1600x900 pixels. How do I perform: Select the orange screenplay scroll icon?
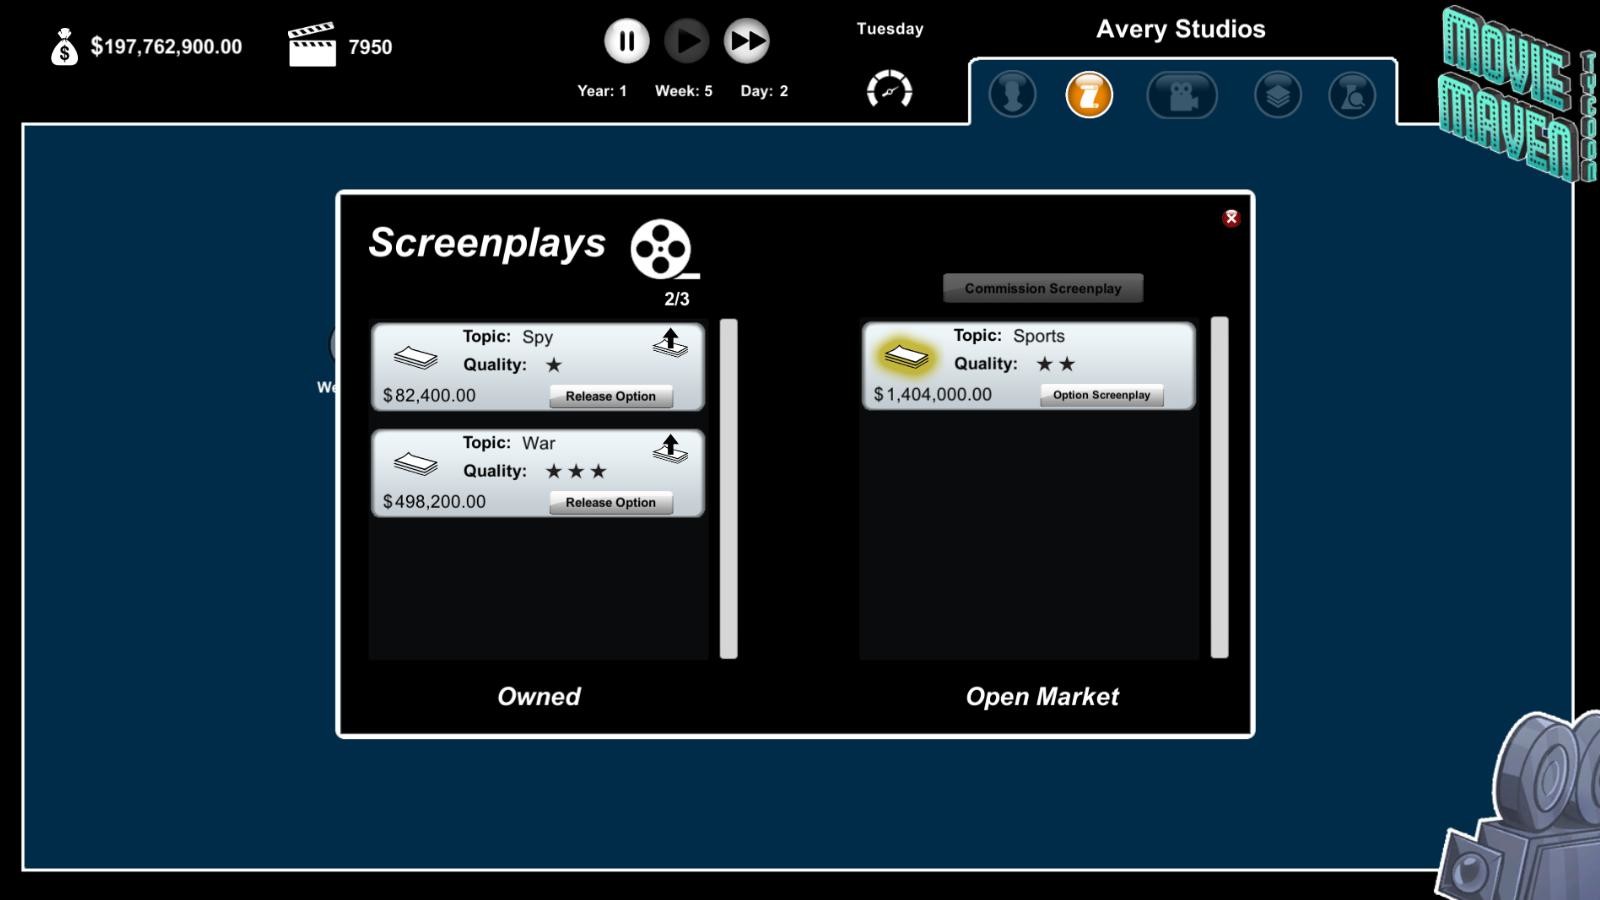point(1087,95)
